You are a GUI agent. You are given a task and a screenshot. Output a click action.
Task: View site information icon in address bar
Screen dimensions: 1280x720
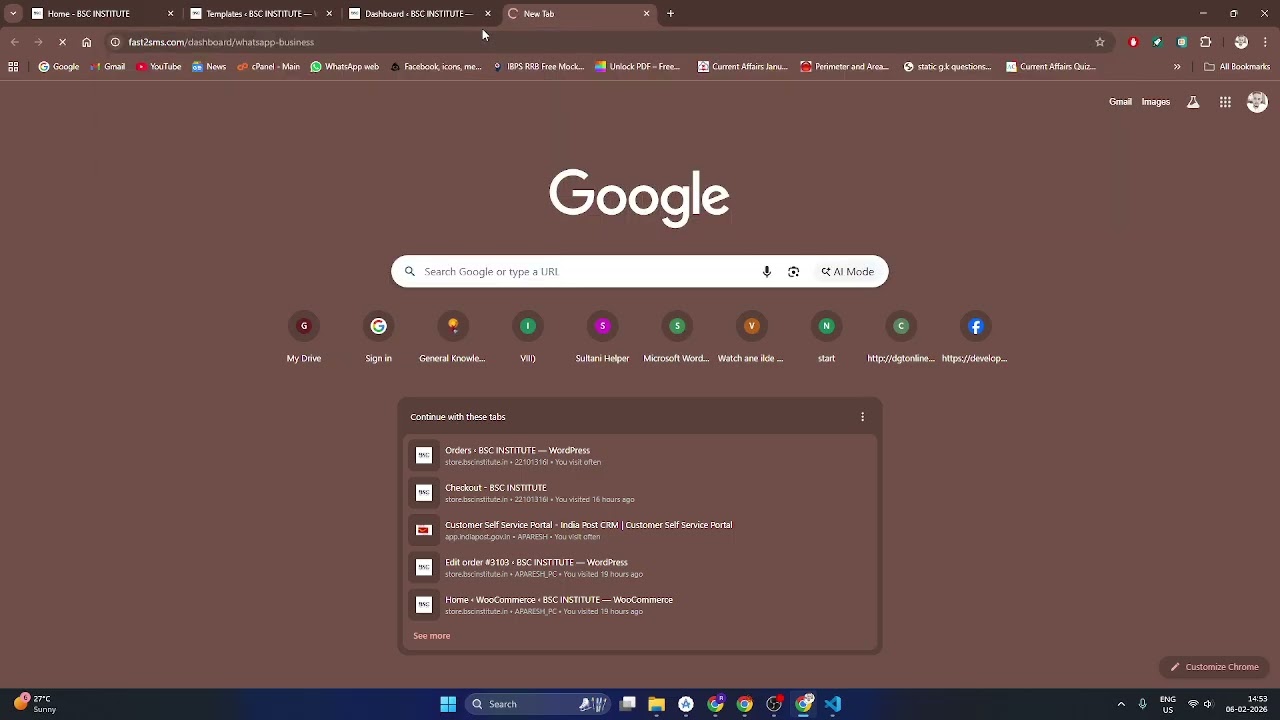click(x=115, y=42)
